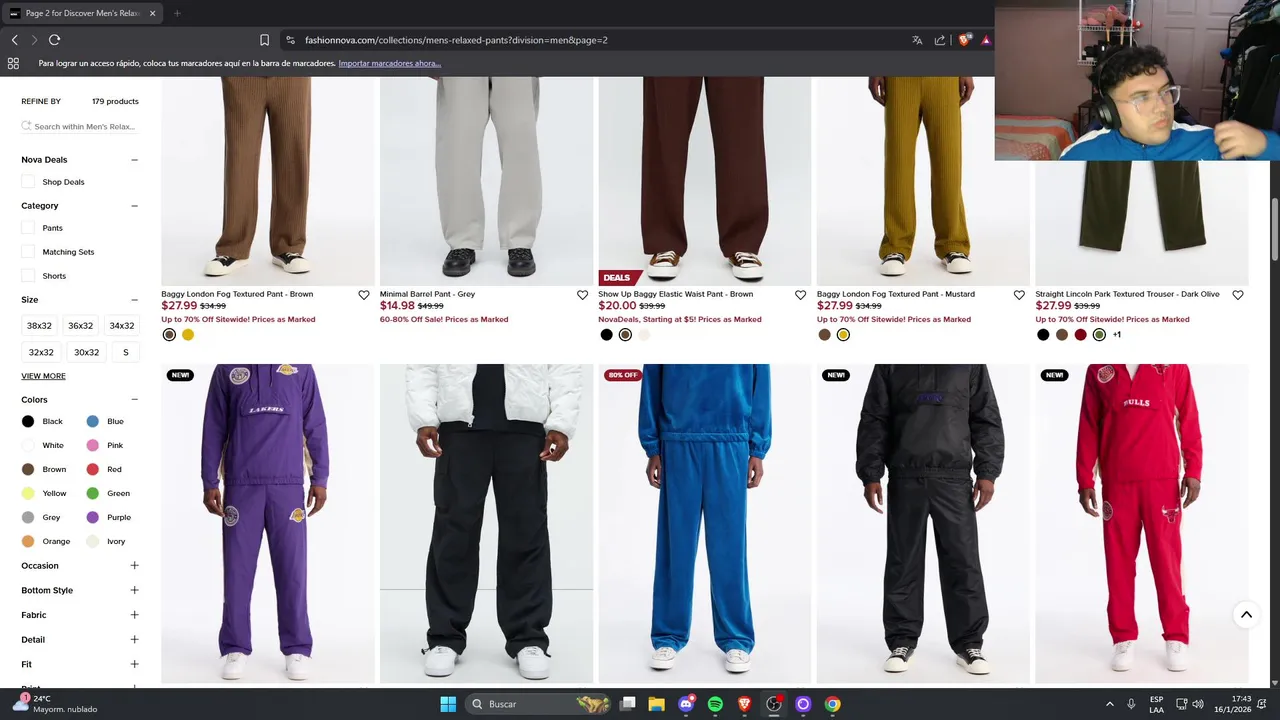Viewport: 1280px width, 720px height.
Task: Open Straight Lincoln Park Textured Trouser title
Action: pos(1127,294)
